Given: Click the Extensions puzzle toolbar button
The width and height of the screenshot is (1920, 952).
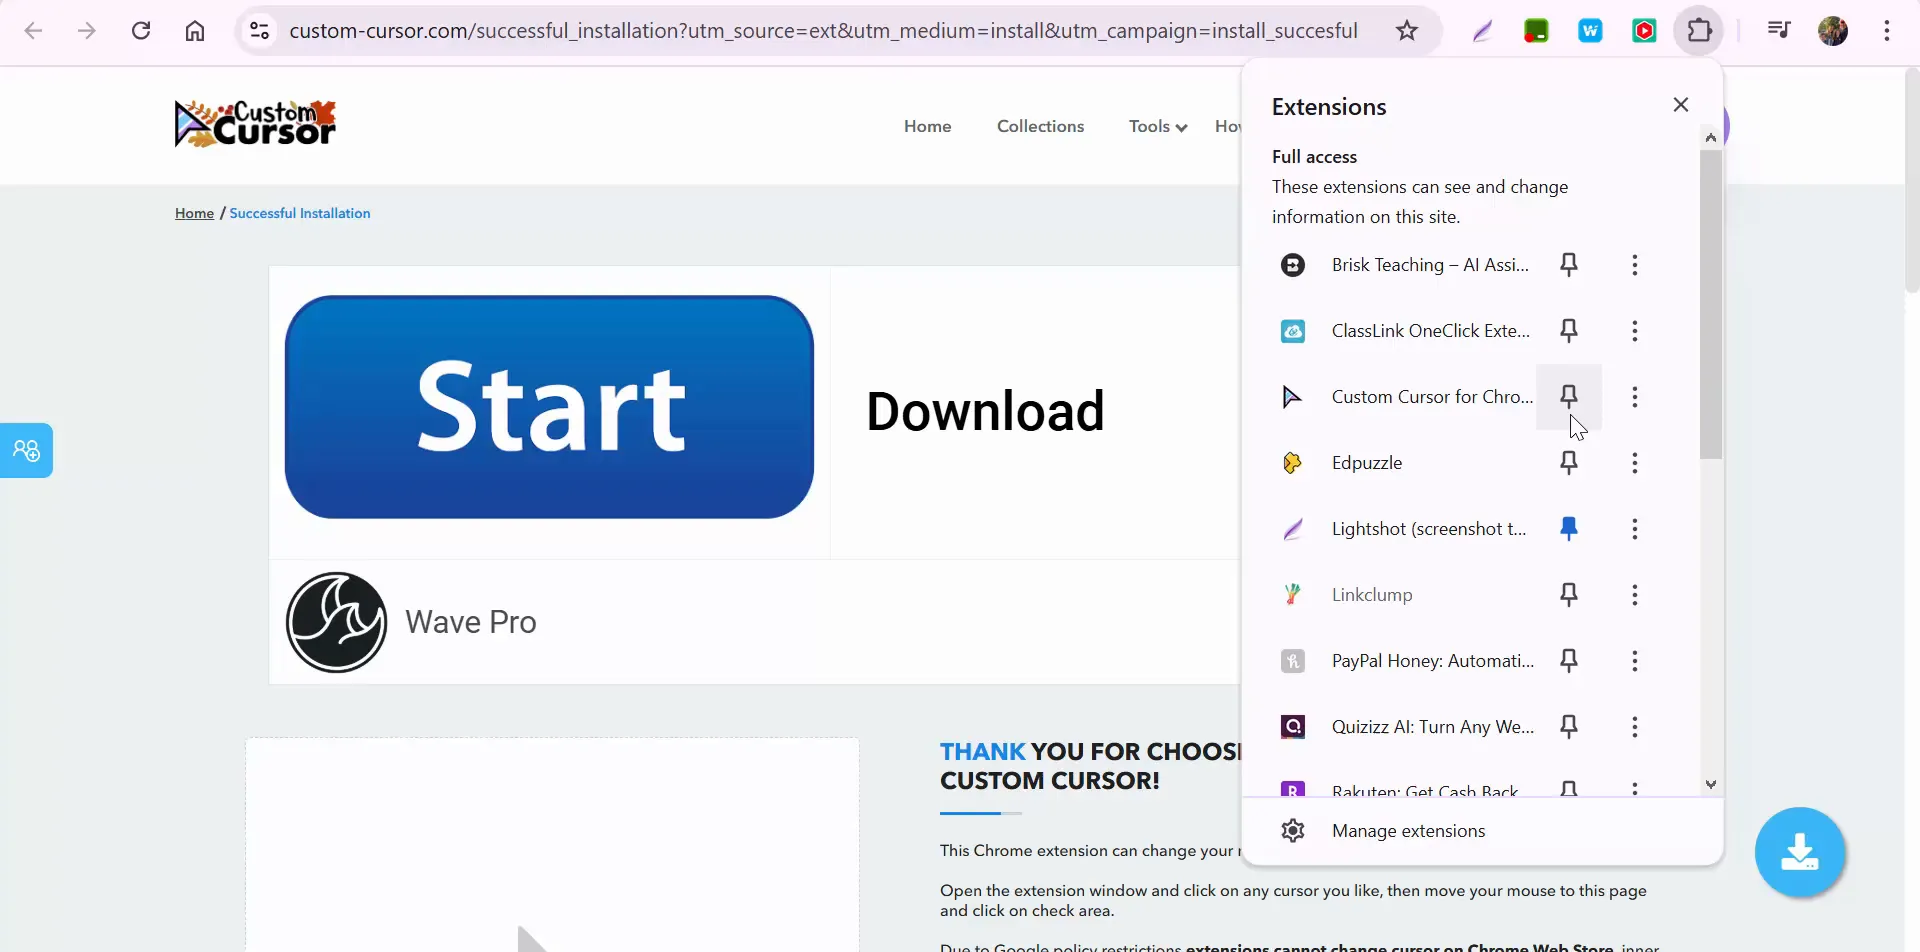Looking at the screenshot, I should point(1700,31).
